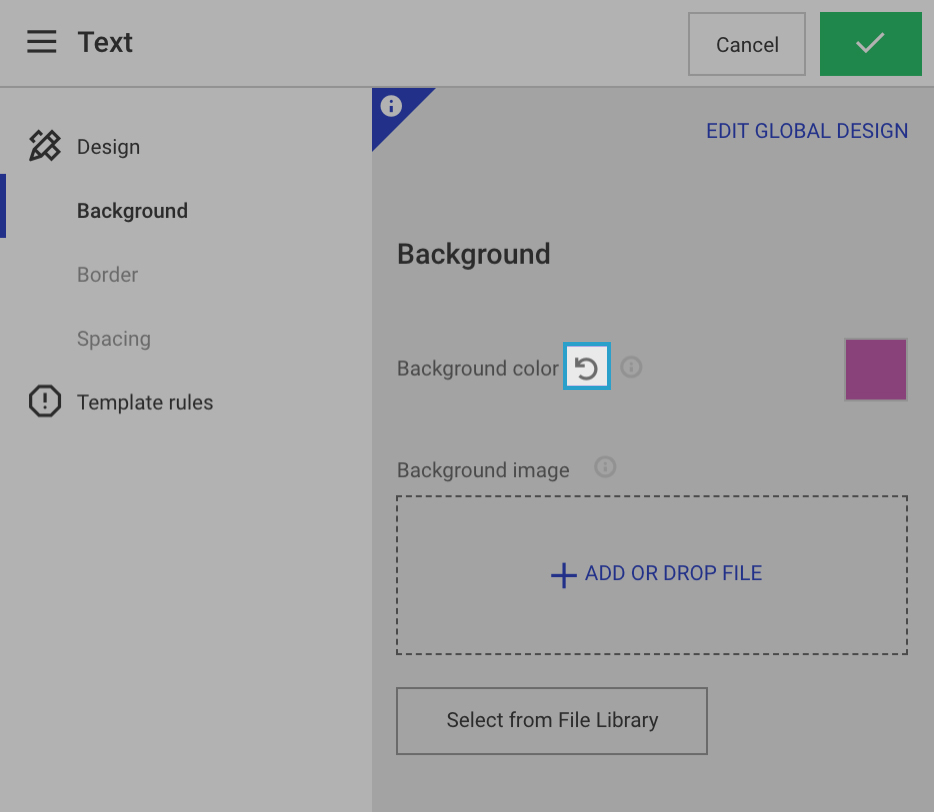
Task: Open EDIT GLOBAL DESIGN link
Action: pyautogui.click(x=807, y=130)
